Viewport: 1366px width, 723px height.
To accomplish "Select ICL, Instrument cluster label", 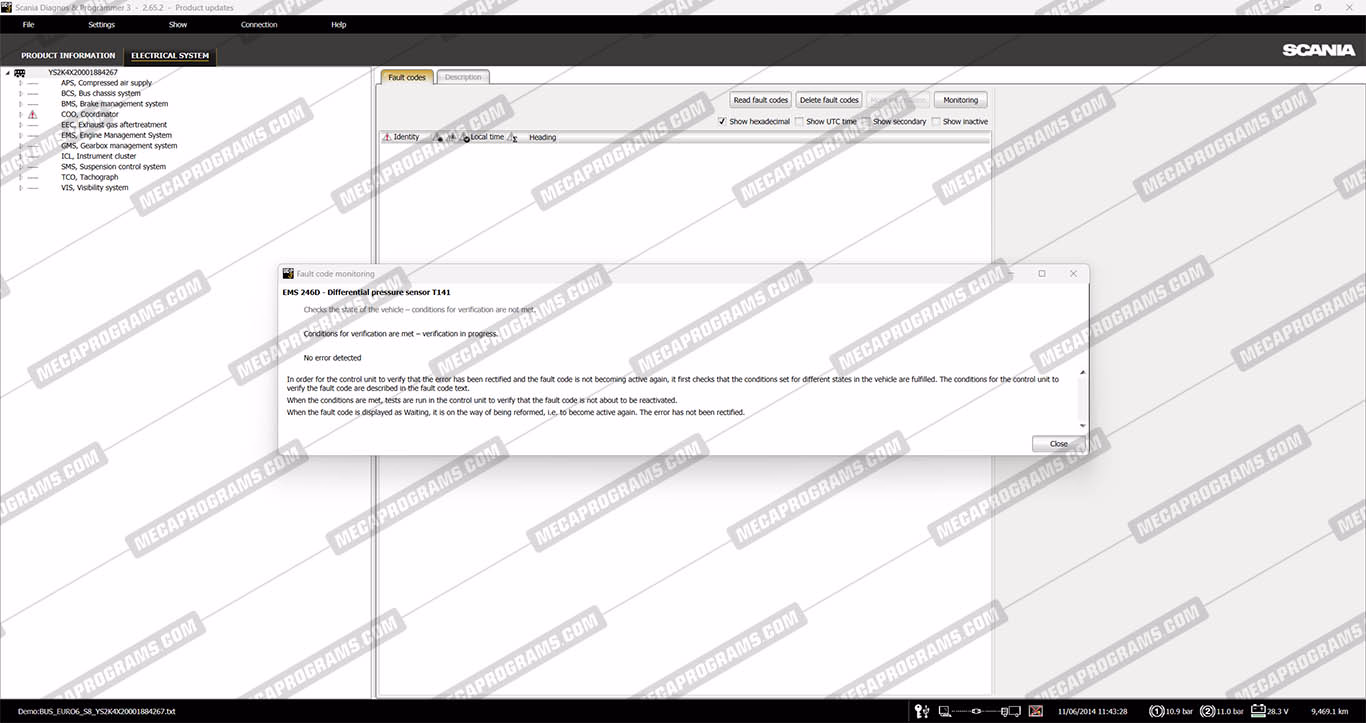I will 98,156.
